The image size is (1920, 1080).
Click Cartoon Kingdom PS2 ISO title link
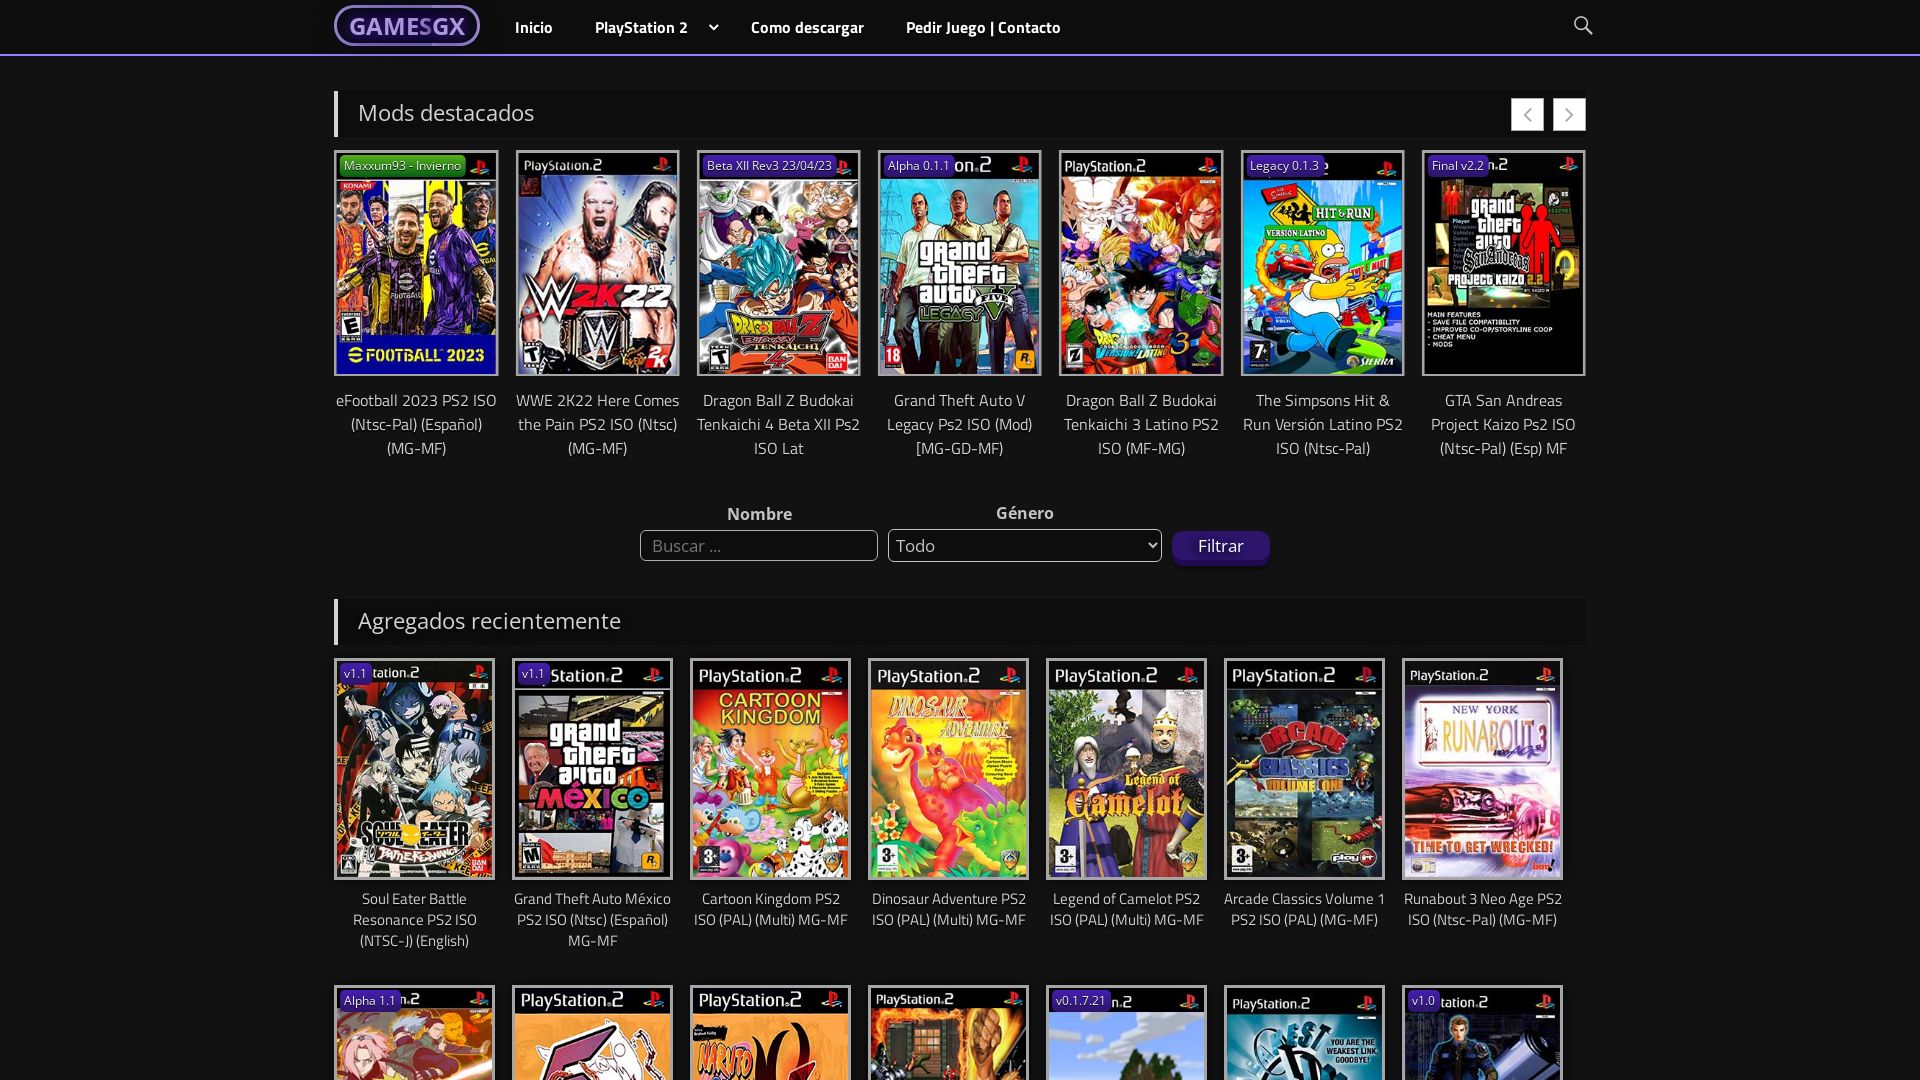tap(770, 909)
